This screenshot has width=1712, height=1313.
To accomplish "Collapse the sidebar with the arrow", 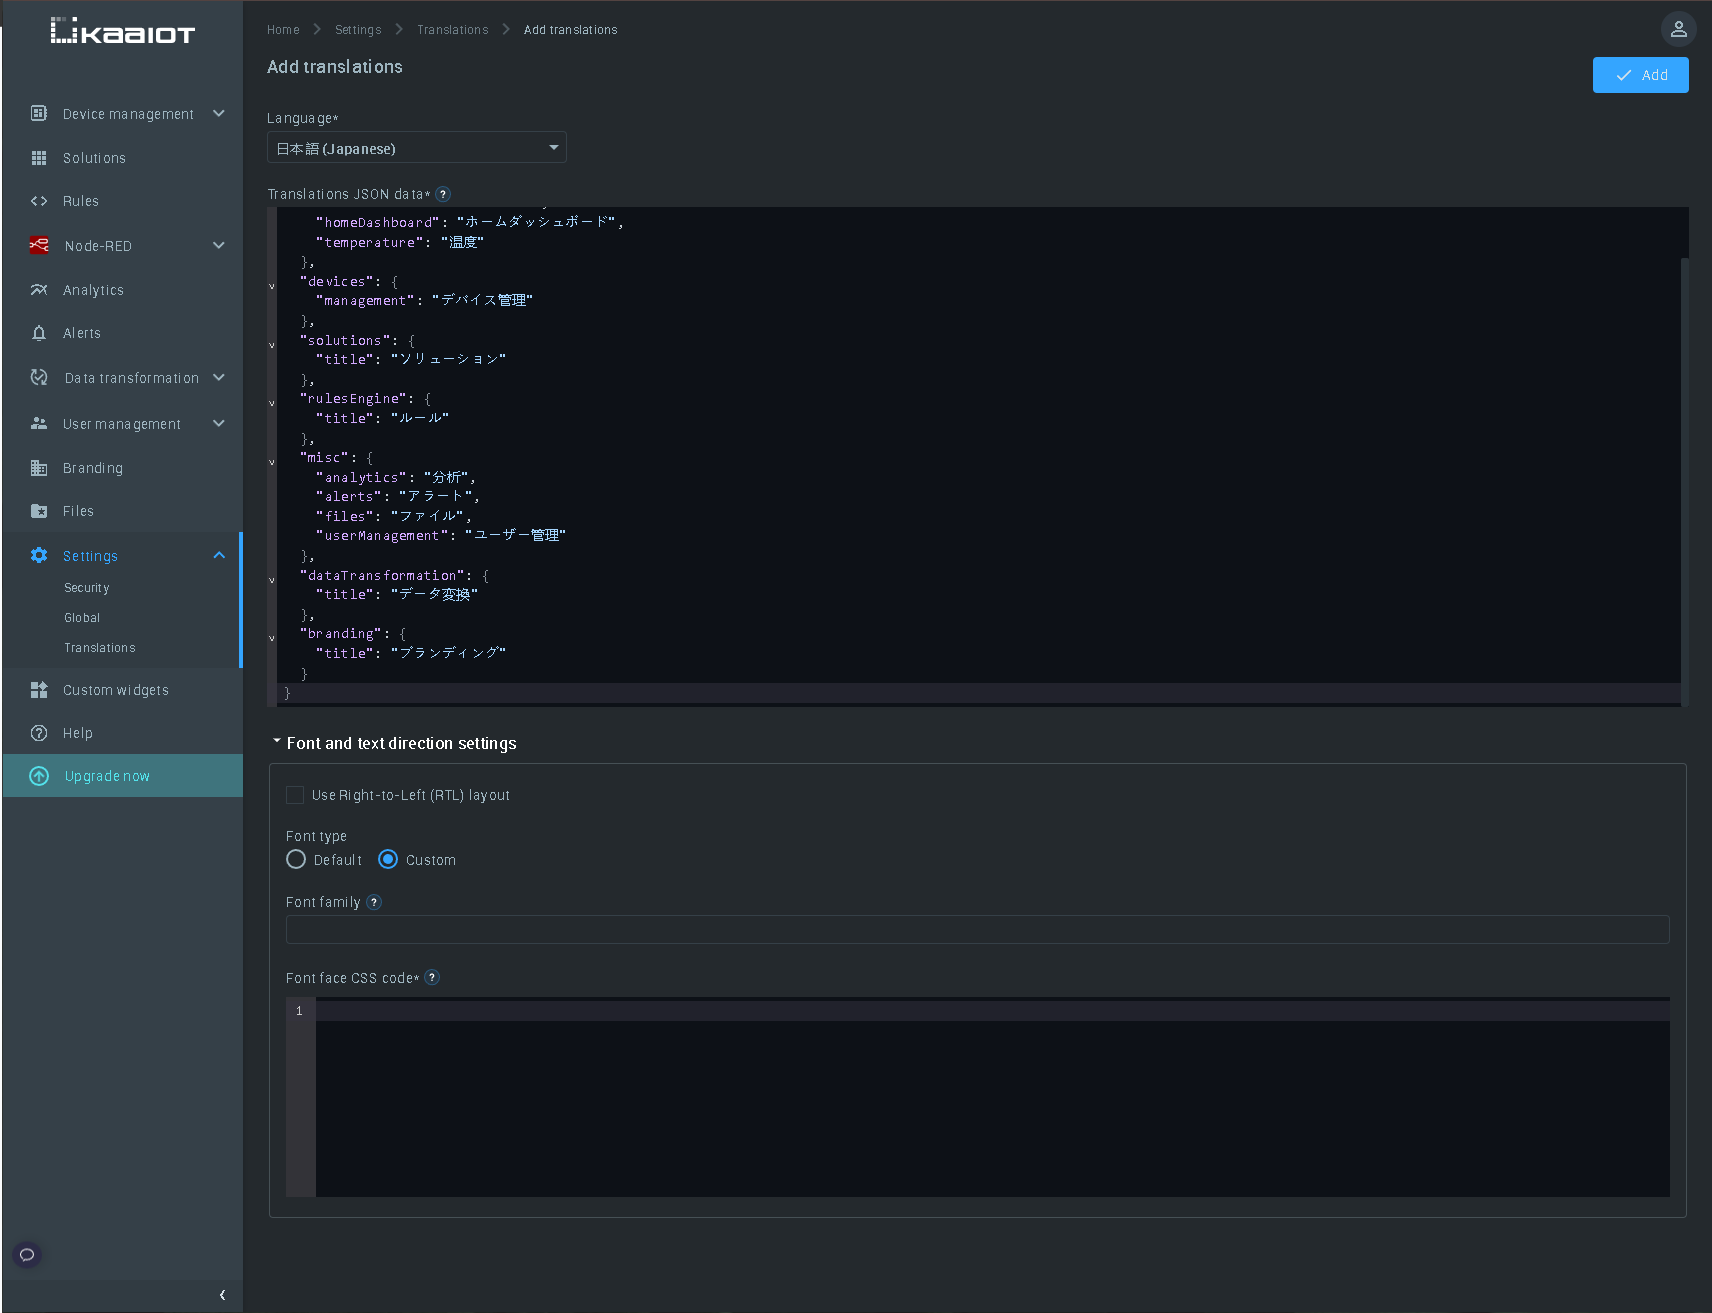I will [x=222, y=1295].
